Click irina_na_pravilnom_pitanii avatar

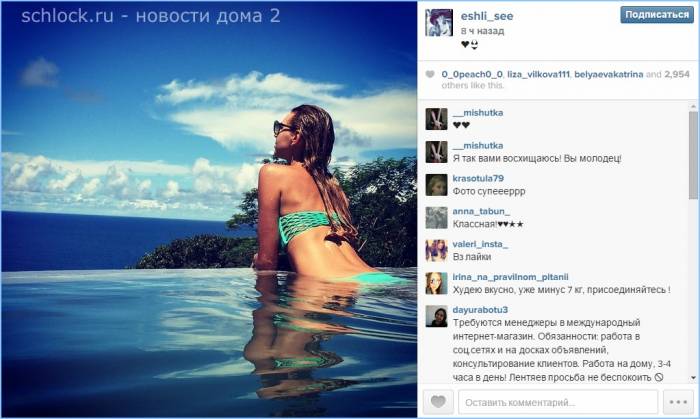(x=436, y=283)
